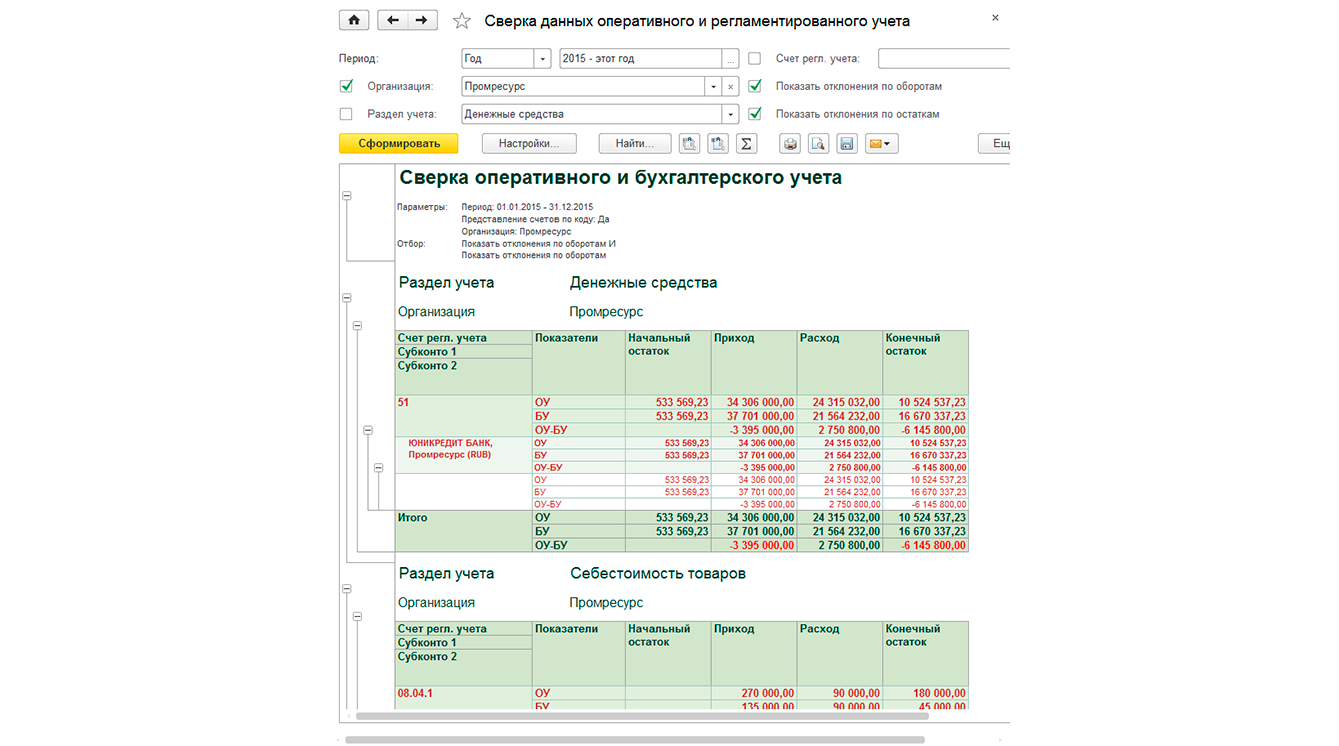Enable the Раздел учета filter checkbox
Image resolution: width=1339 pixels, height=746 pixels.
[x=346, y=114]
